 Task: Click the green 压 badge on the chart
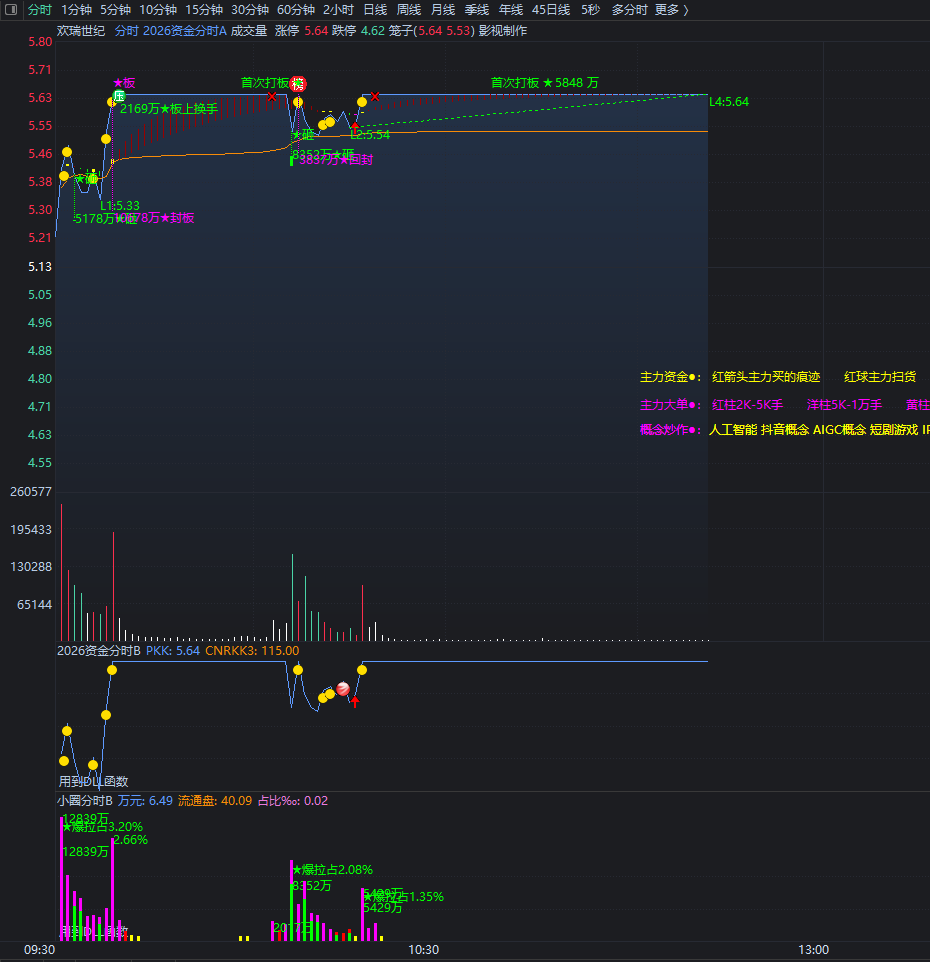pyautogui.click(x=119, y=96)
